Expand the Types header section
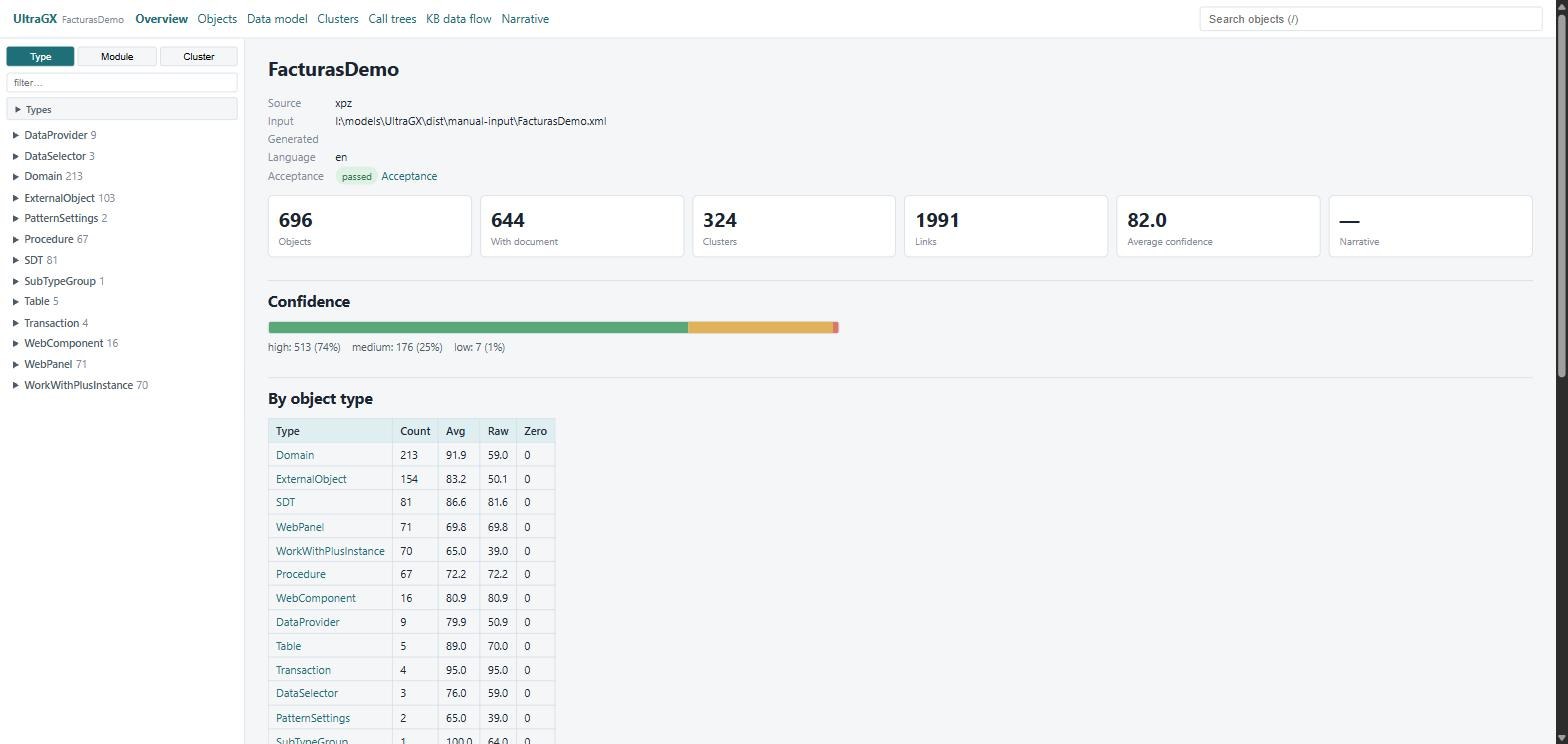The image size is (1568, 744). click(x=122, y=109)
